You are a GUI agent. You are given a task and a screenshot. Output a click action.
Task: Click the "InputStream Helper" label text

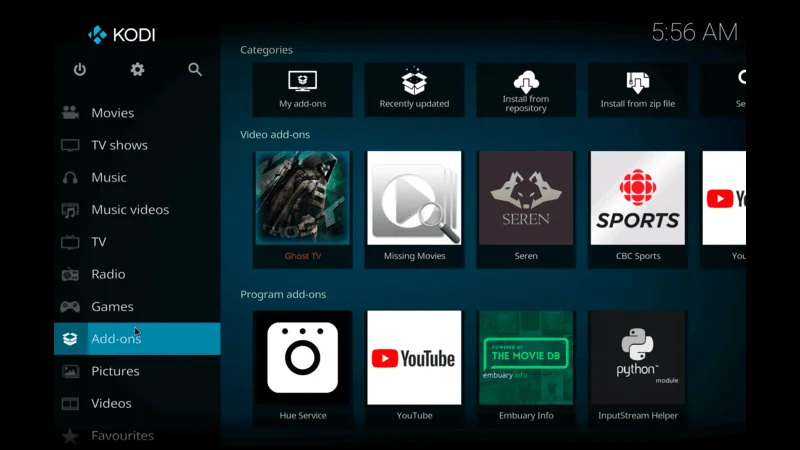pyautogui.click(x=638, y=416)
